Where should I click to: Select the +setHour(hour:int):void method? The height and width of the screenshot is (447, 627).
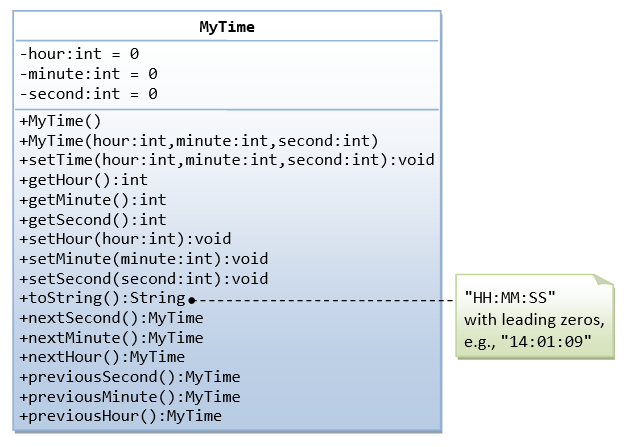[x=125, y=239]
